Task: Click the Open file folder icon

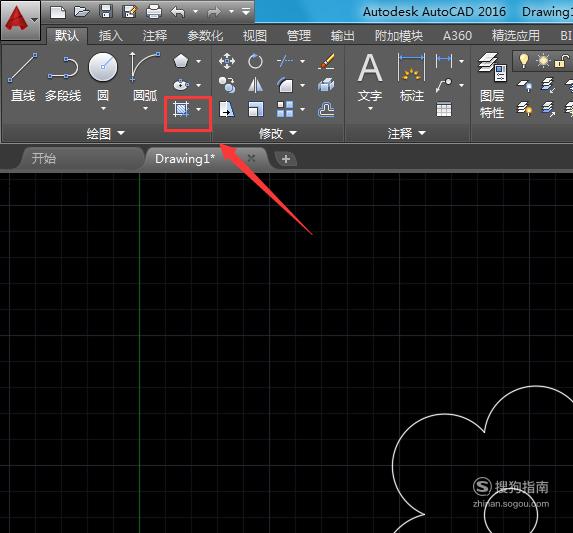Action: pos(82,12)
